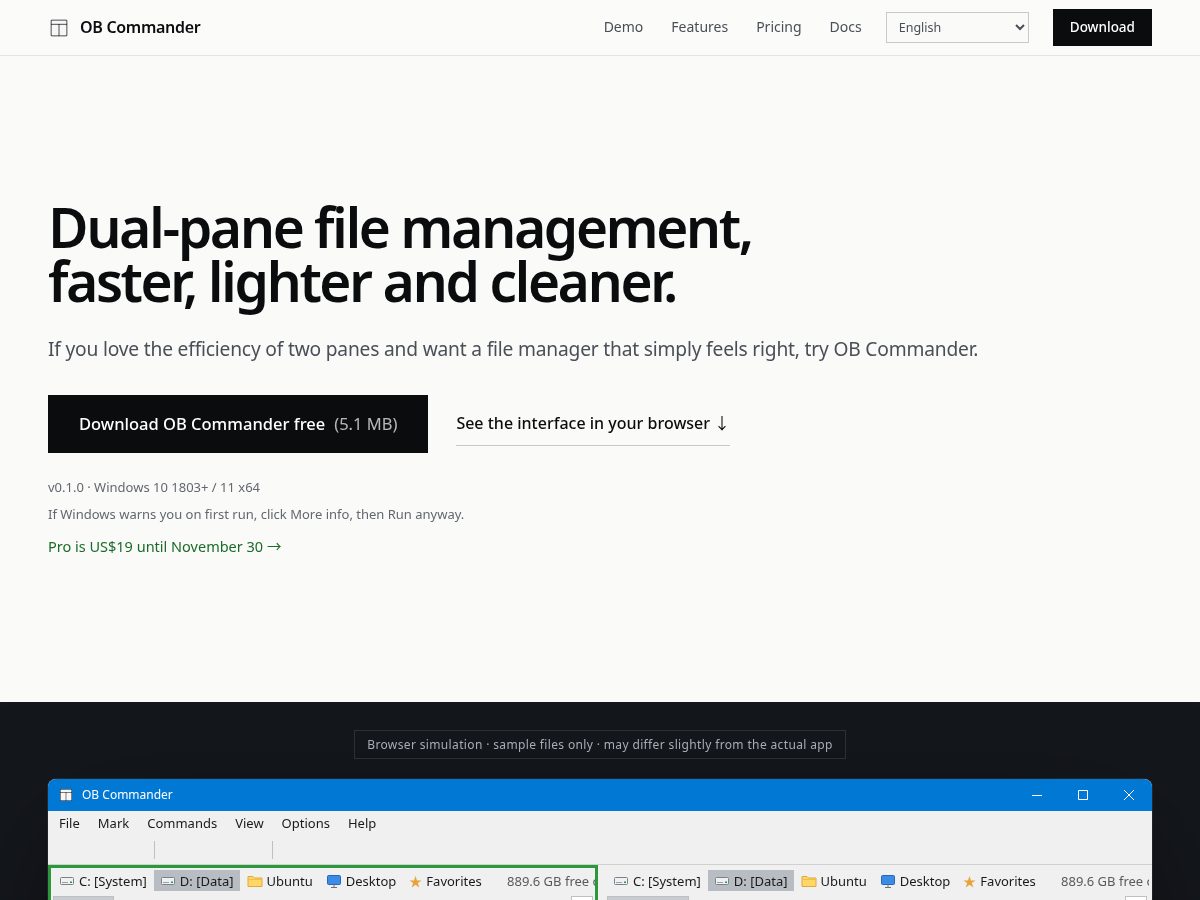Open Favorites star in left pane
Image resolution: width=1200 pixels, height=900 pixels.
pyautogui.click(x=445, y=881)
